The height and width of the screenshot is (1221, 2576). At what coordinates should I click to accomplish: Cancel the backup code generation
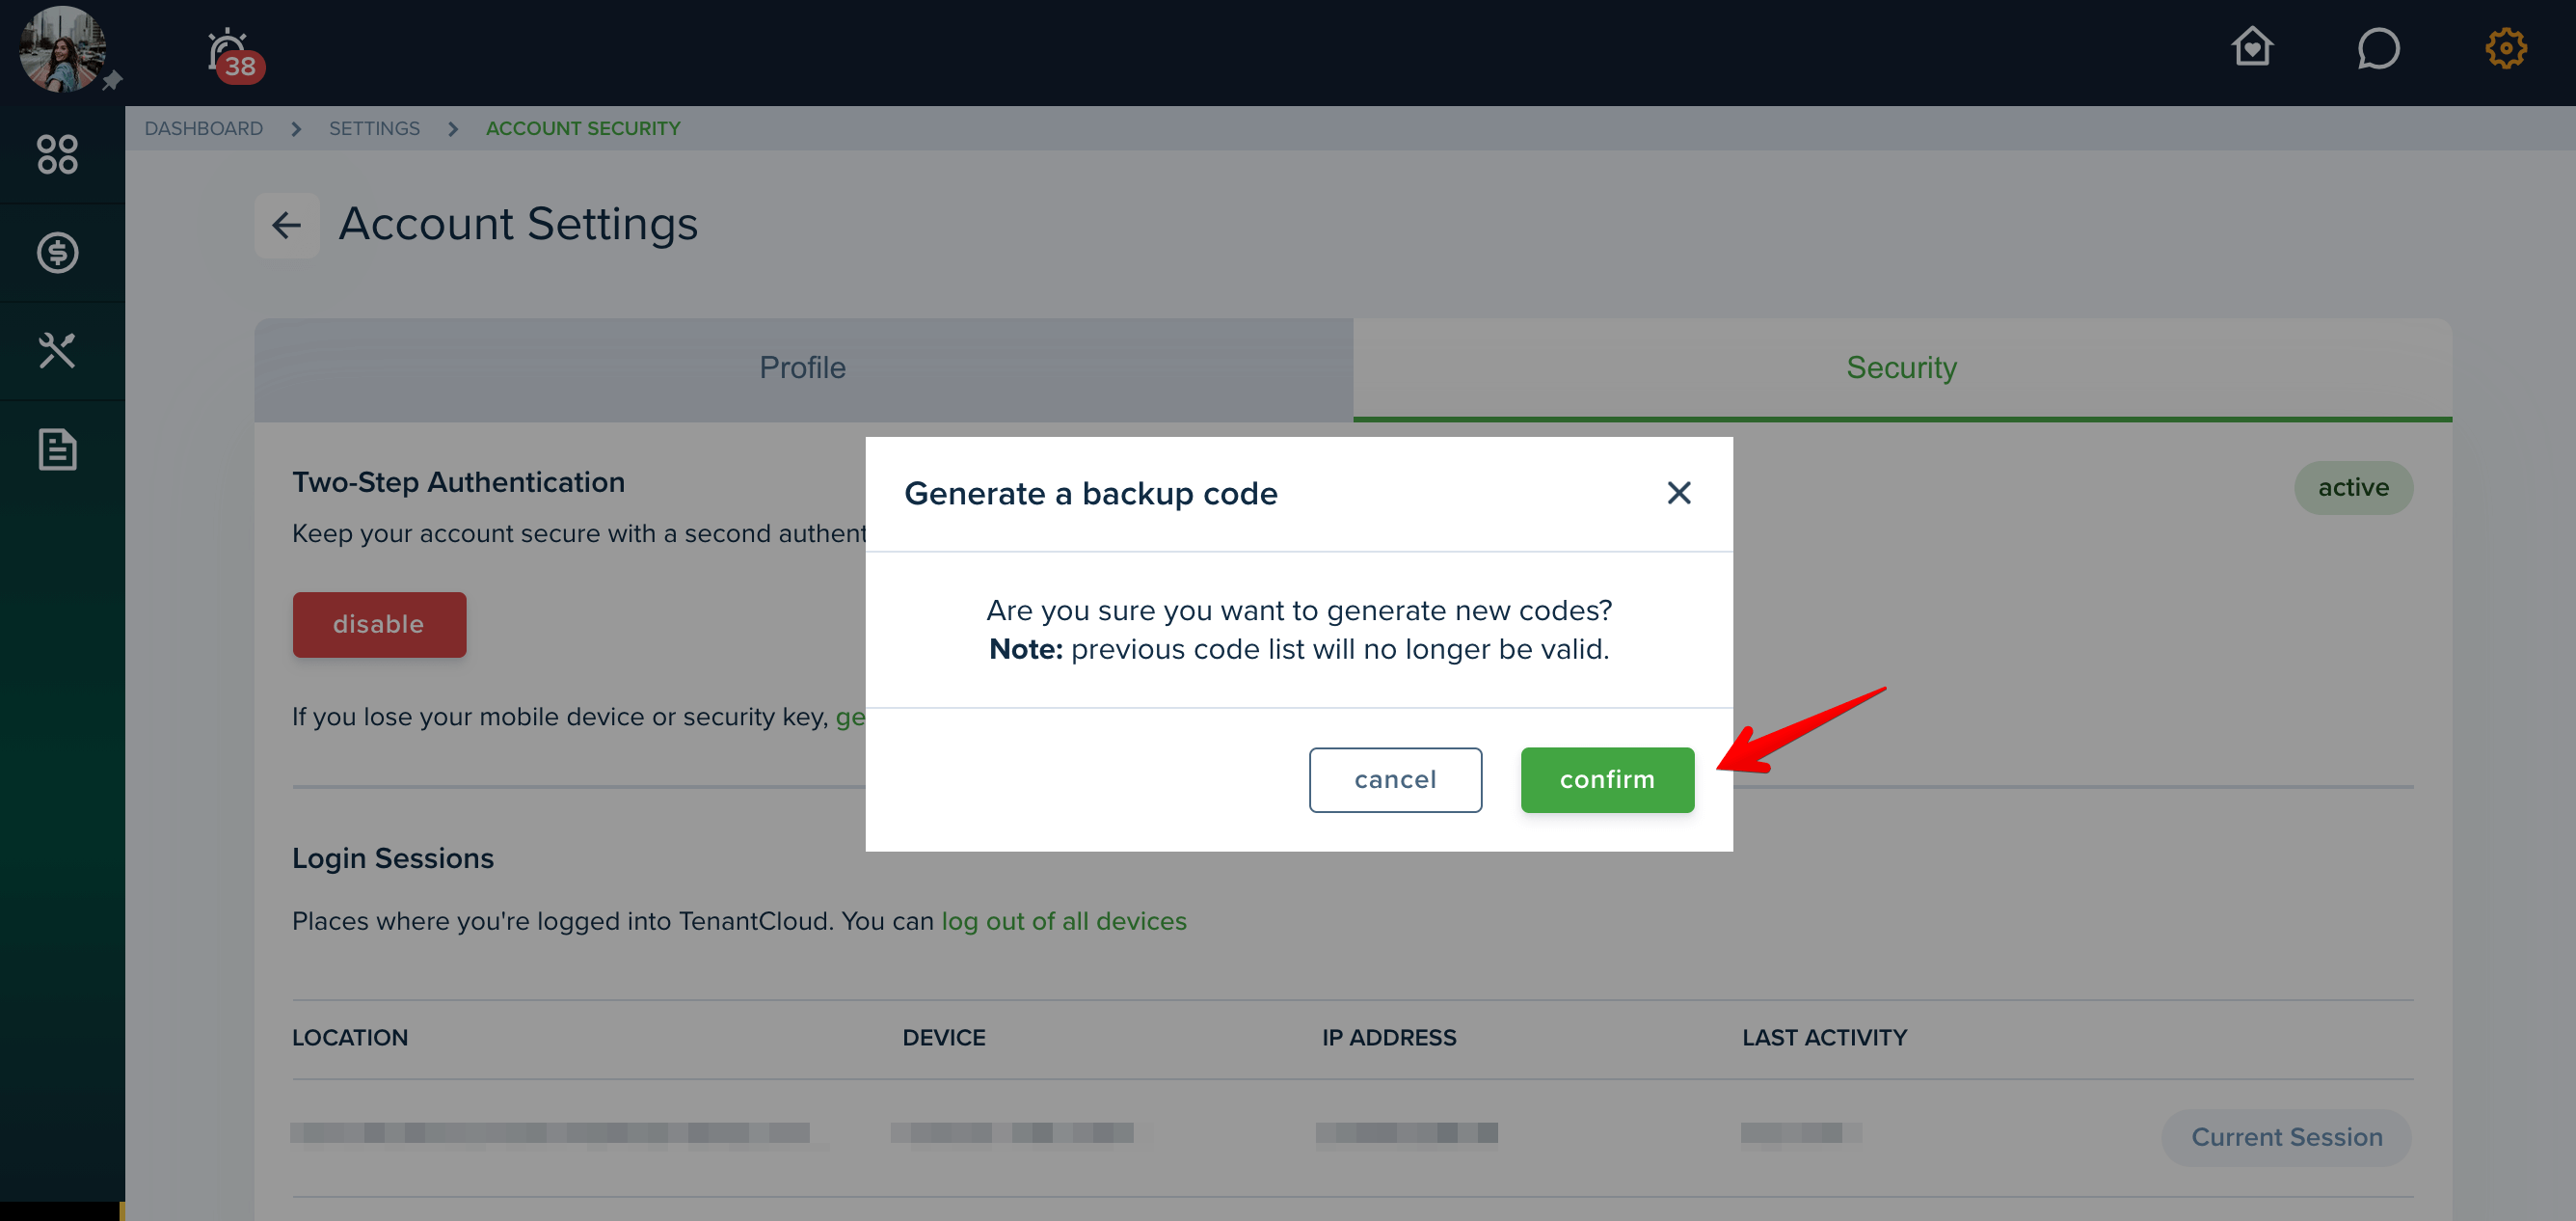click(1395, 779)
